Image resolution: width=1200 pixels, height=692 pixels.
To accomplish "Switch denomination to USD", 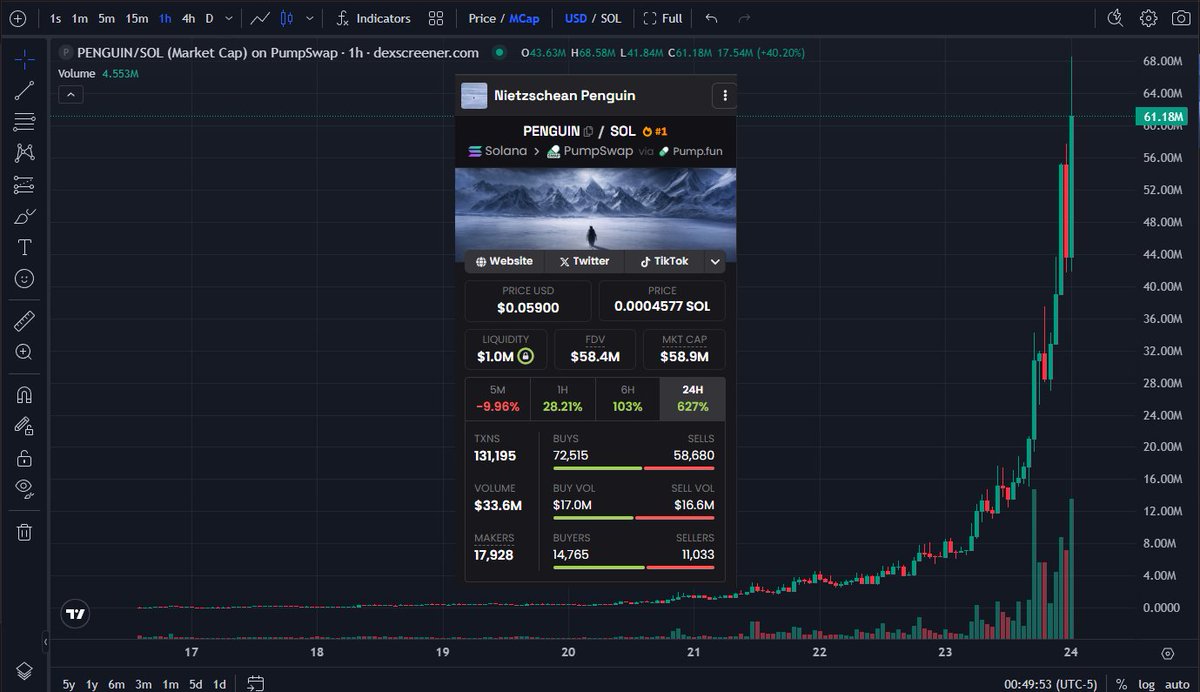I will click(576, 18).
